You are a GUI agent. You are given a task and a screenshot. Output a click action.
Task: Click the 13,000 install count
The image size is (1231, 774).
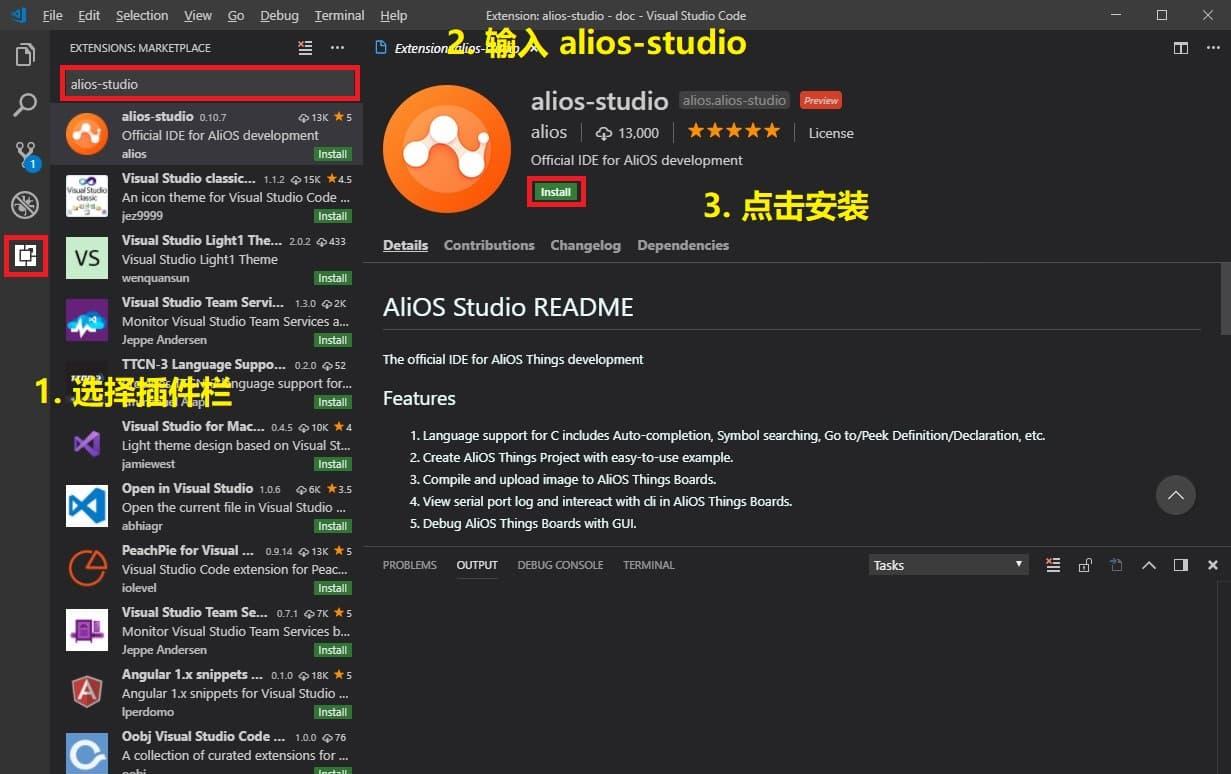627,132
